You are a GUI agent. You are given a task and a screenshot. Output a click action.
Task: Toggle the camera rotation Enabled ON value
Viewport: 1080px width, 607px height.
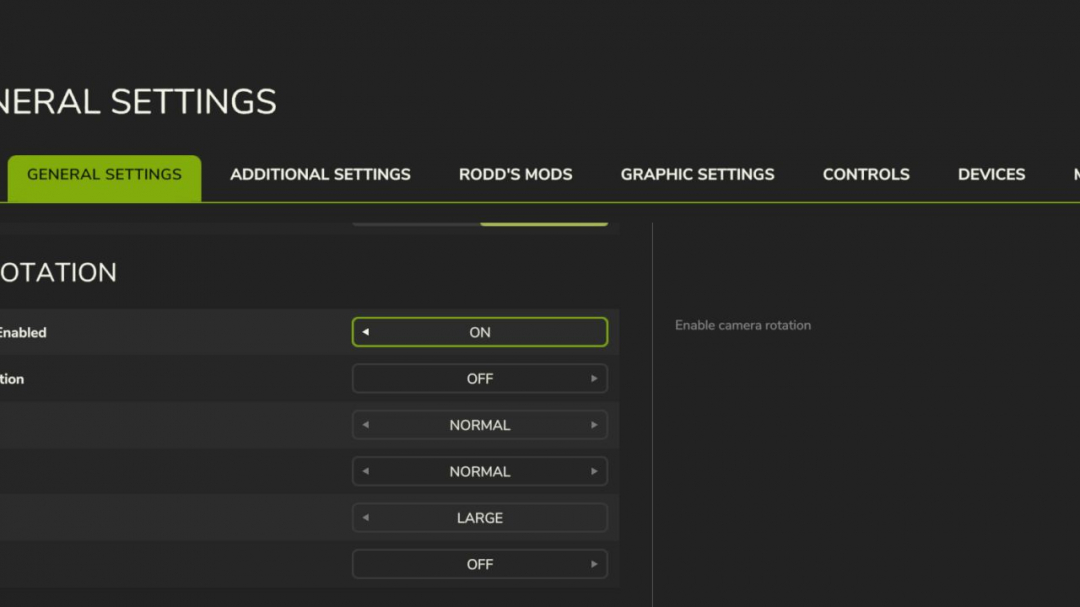[x=480, y=332]
